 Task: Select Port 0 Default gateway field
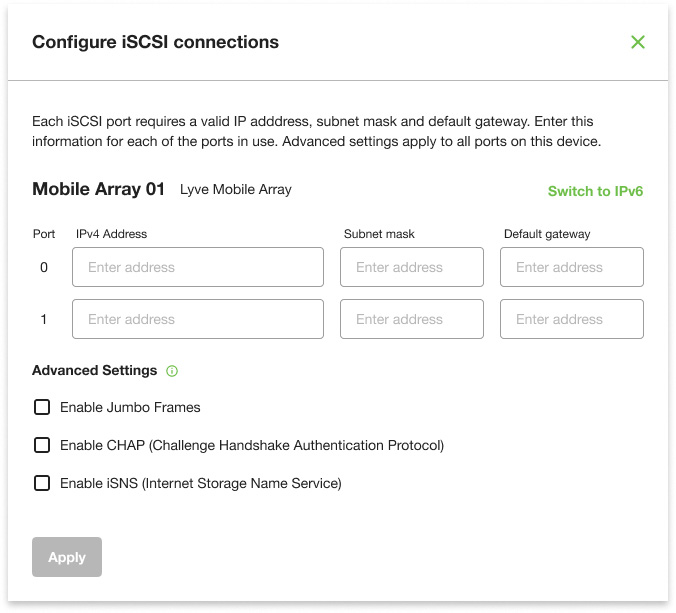click(x=572, y=268)
